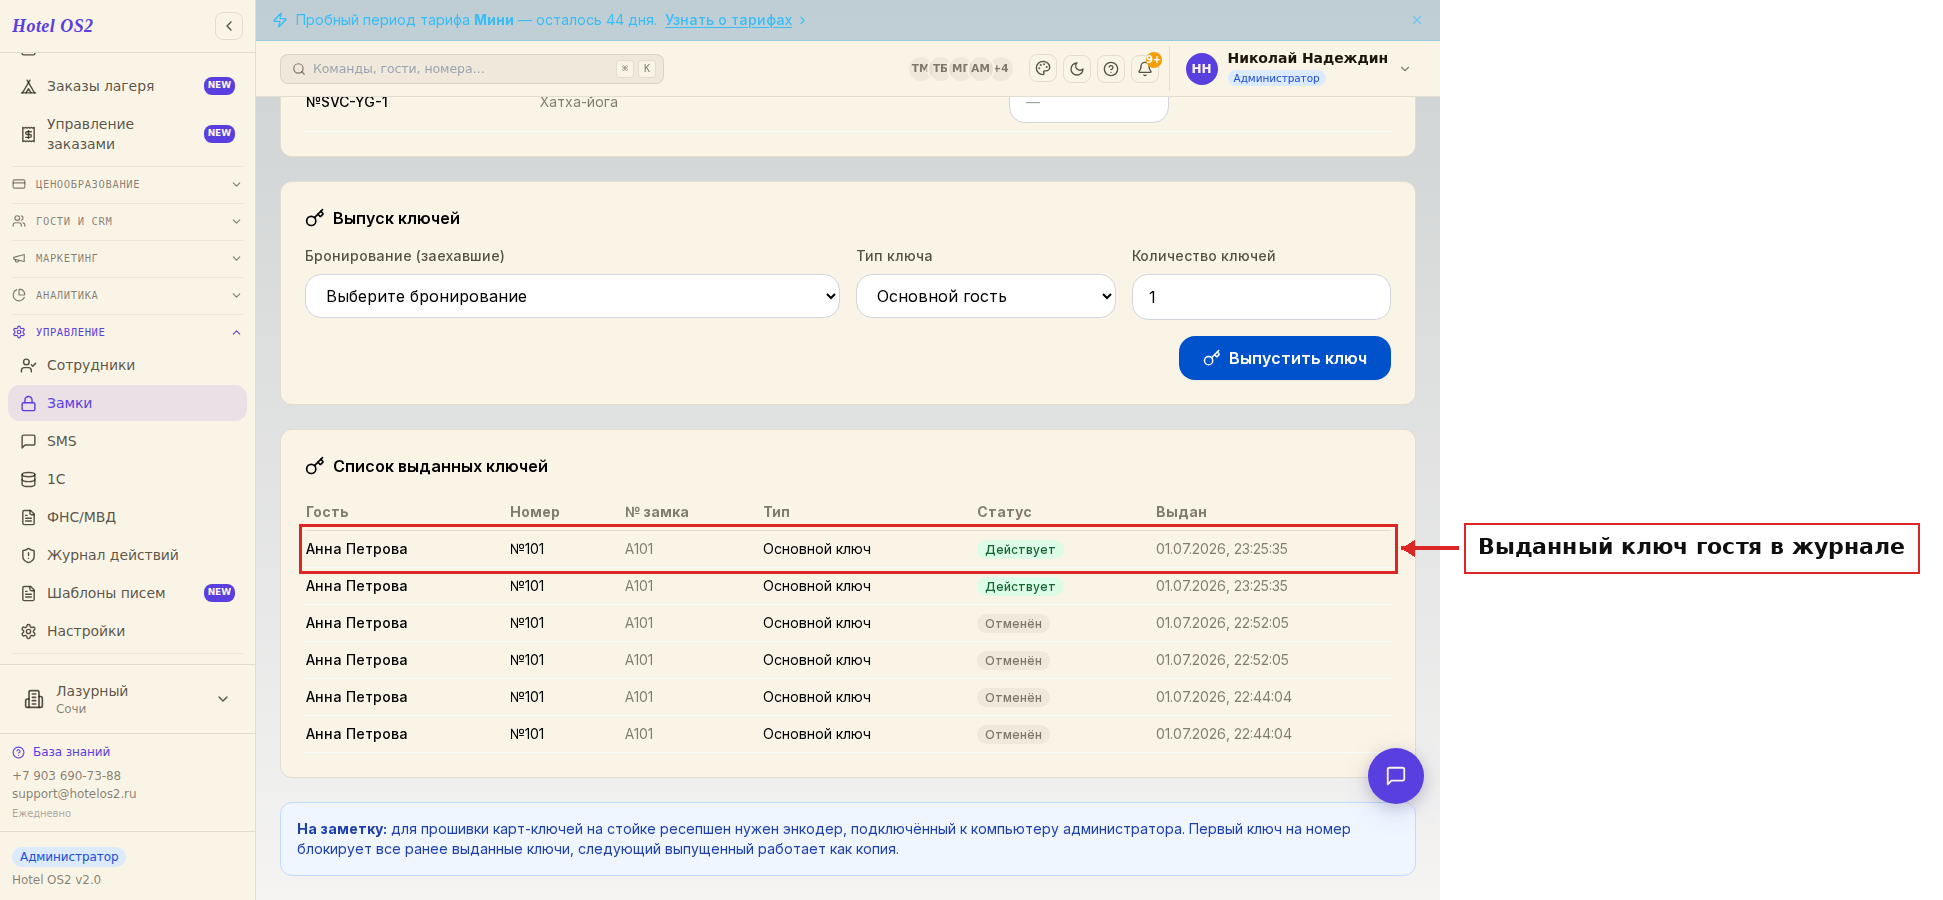Collapse the УПРАВЛЕНИЕ section

[x=128, y=332]
